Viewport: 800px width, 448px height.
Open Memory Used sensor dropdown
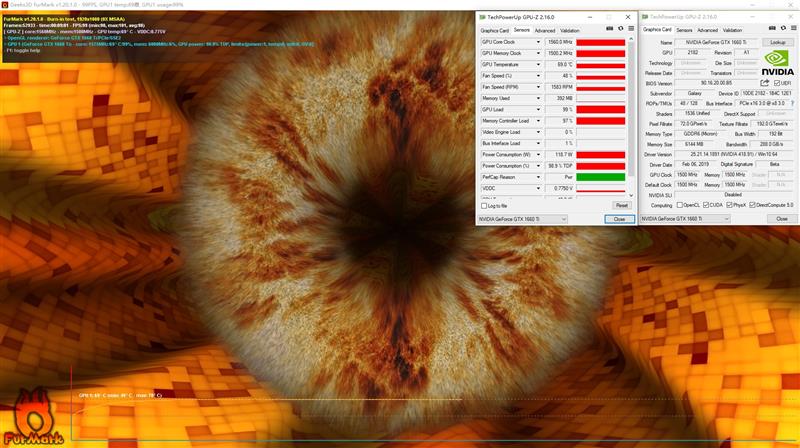pyautogui.click(x=538, y=98)
